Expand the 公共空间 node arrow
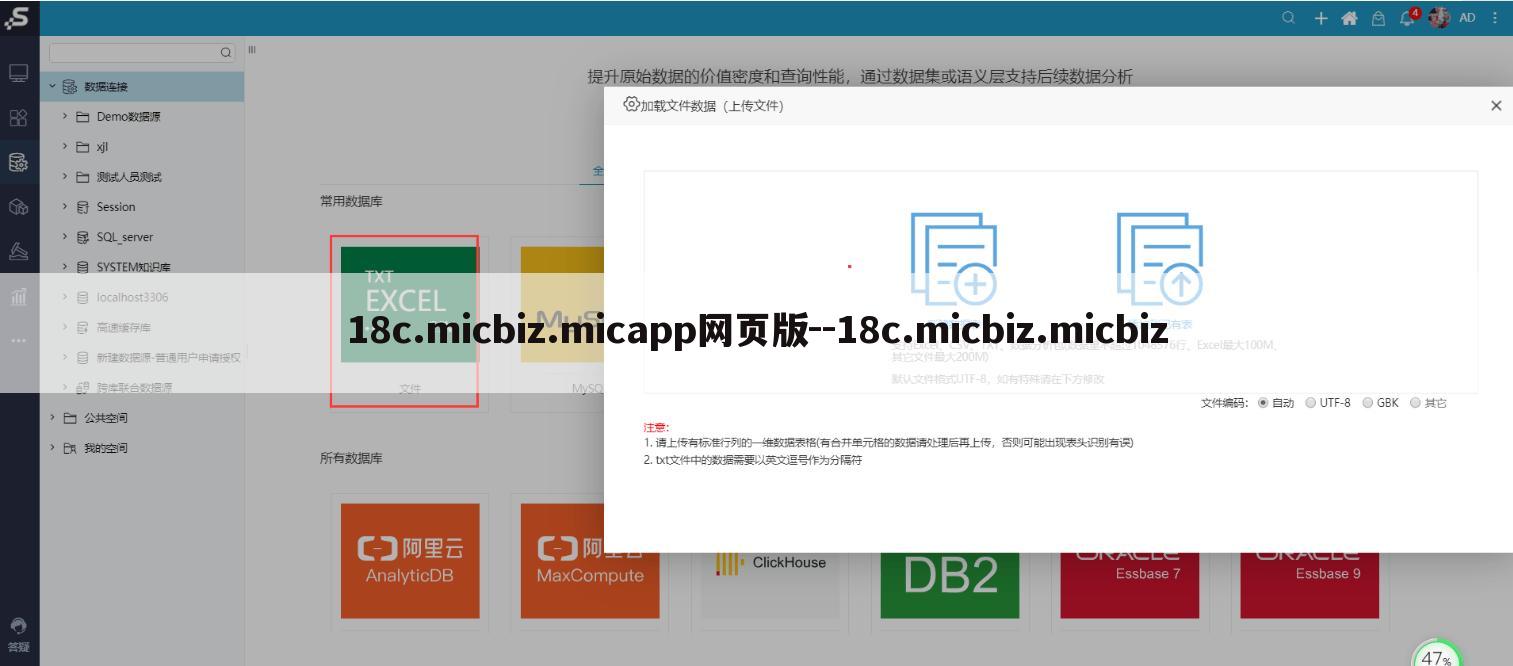 [x=52, y=418]
